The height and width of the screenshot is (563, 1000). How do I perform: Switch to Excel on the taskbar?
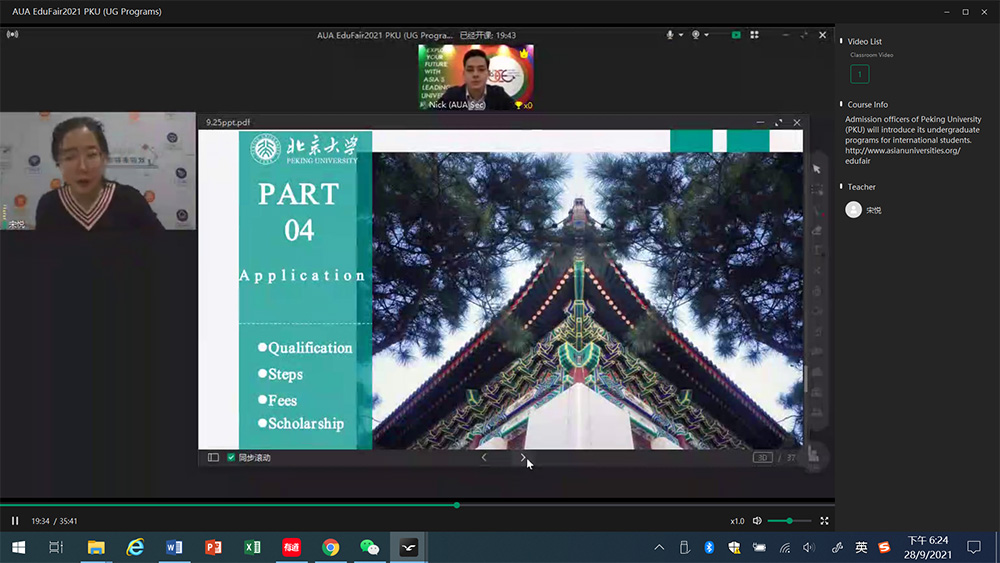point(253,547)
